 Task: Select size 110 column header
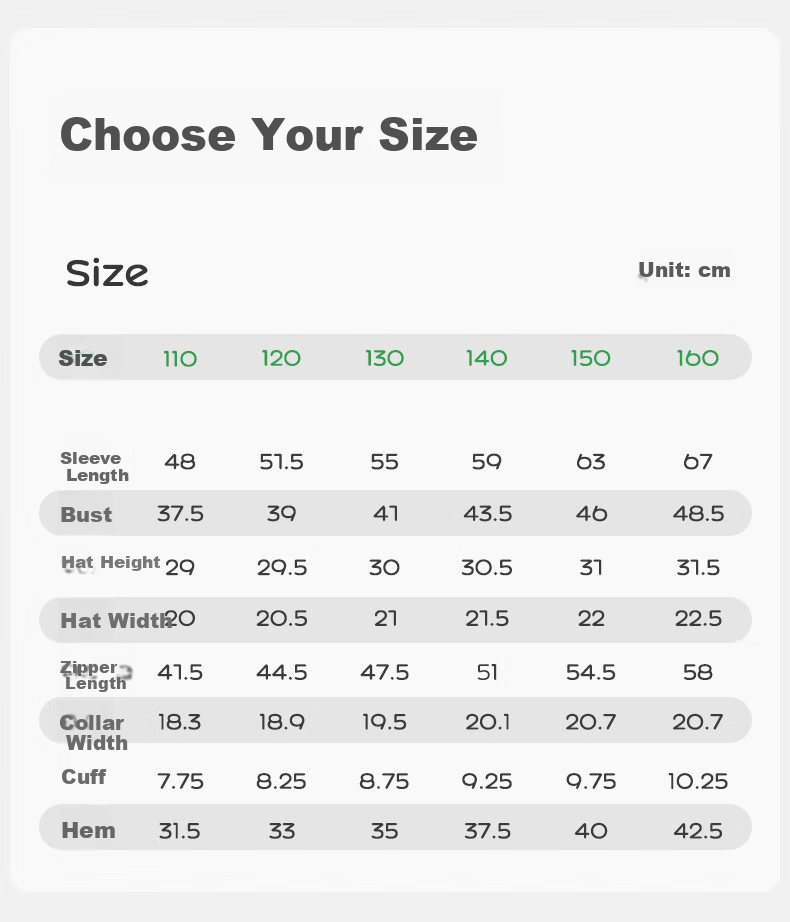click(180, 359)
